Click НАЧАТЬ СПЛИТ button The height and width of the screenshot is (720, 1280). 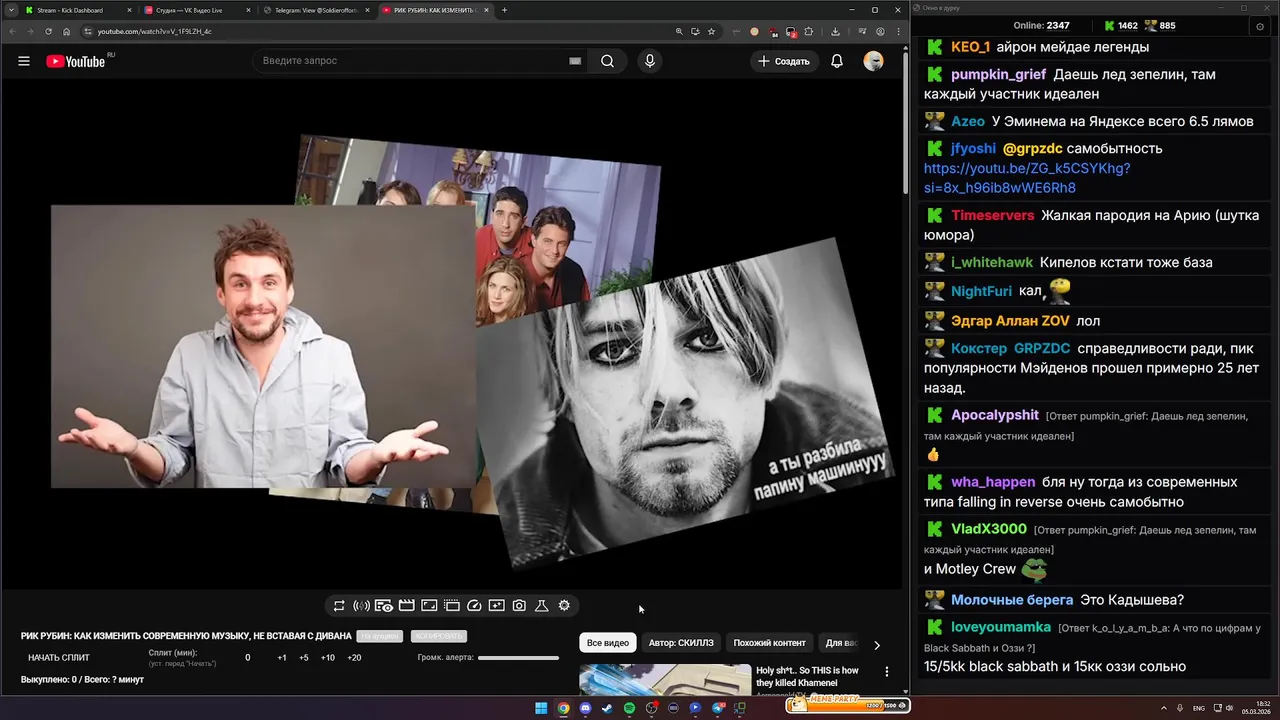[x=59, y=658]
